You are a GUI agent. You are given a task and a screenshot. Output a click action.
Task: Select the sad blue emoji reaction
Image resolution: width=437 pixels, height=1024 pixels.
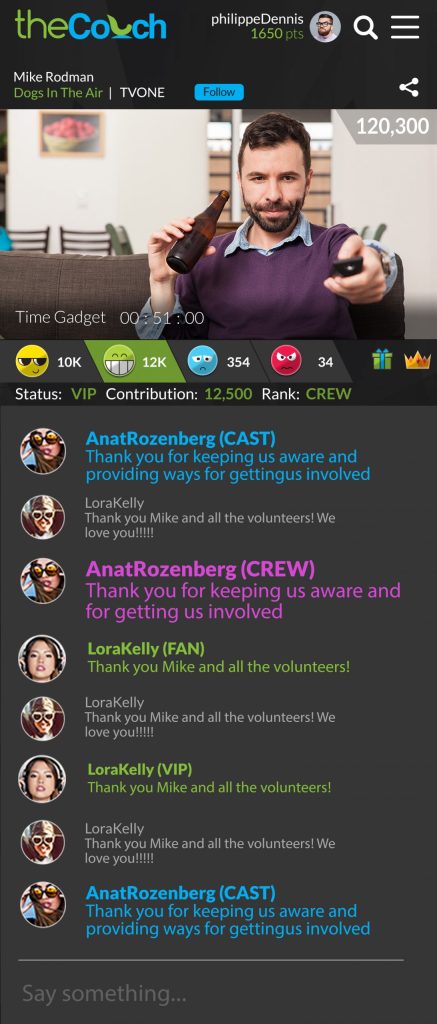(202, 360)
